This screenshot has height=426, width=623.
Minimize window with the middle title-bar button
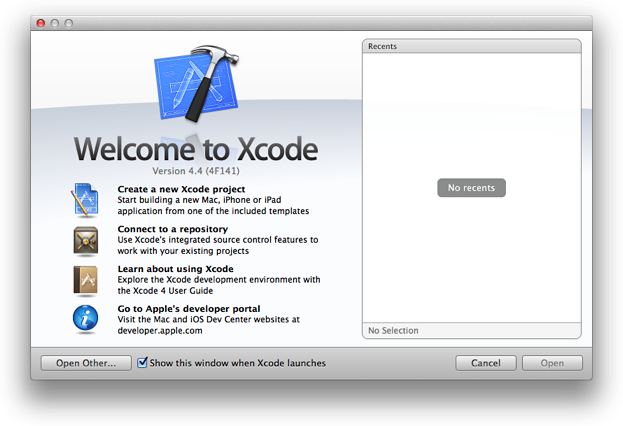[55, 23]
